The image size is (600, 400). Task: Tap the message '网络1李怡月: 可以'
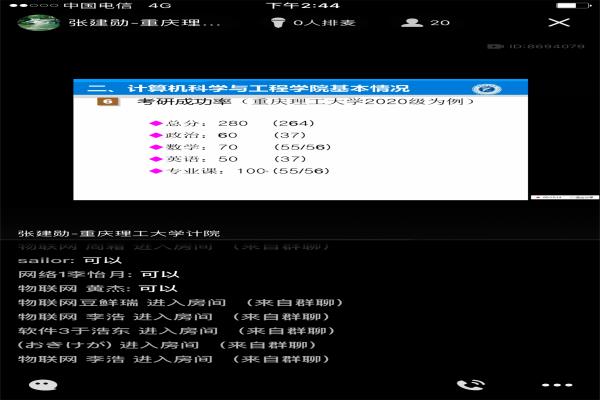pos(99,274)
